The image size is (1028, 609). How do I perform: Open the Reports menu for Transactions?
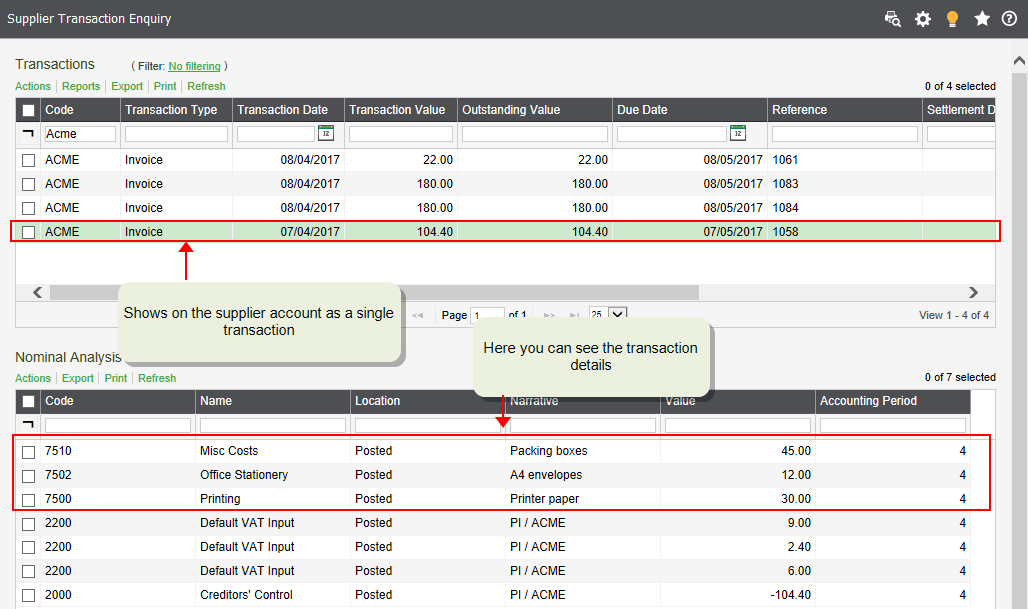pos(81,86)
